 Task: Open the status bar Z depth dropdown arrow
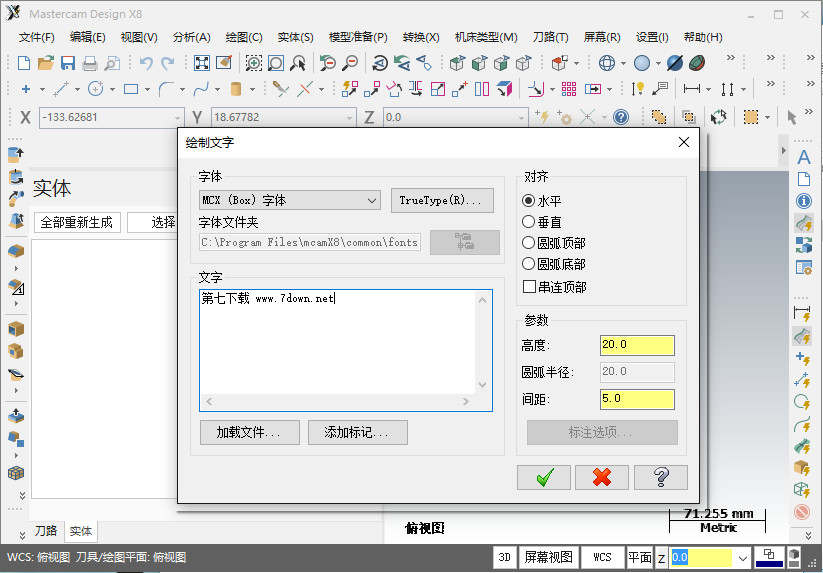(x=742, y=557)
